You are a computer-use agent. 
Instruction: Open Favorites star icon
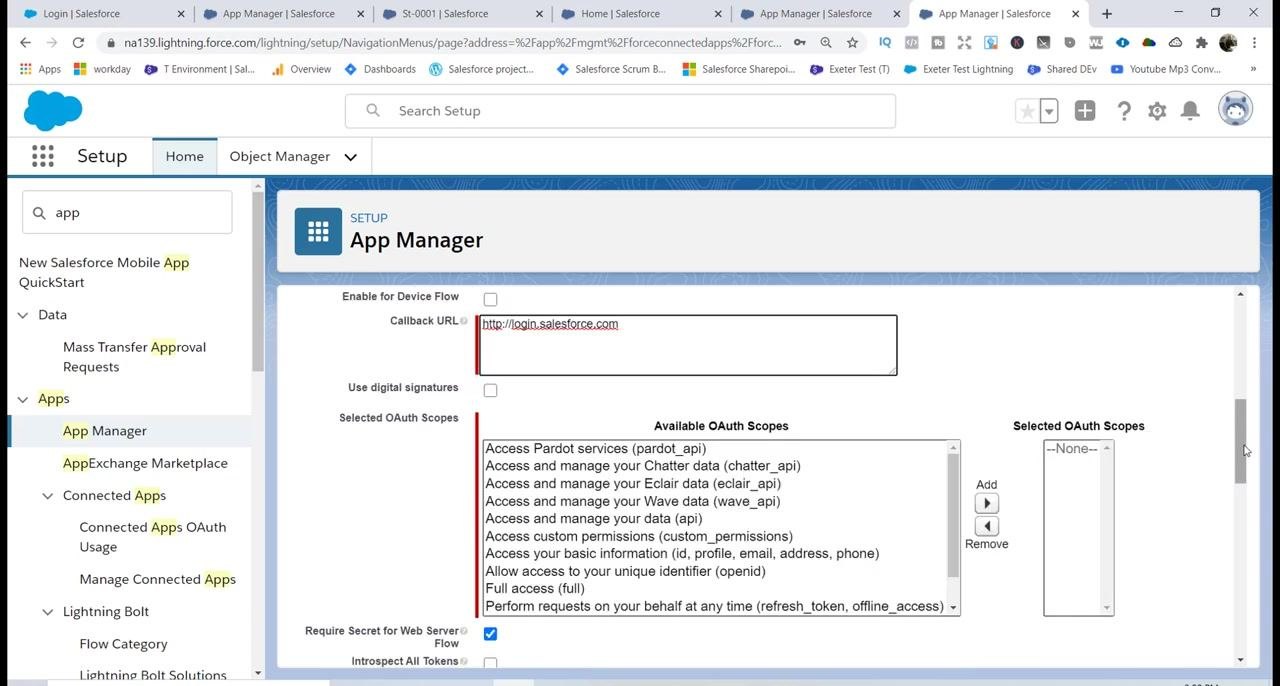point(1027,111)
